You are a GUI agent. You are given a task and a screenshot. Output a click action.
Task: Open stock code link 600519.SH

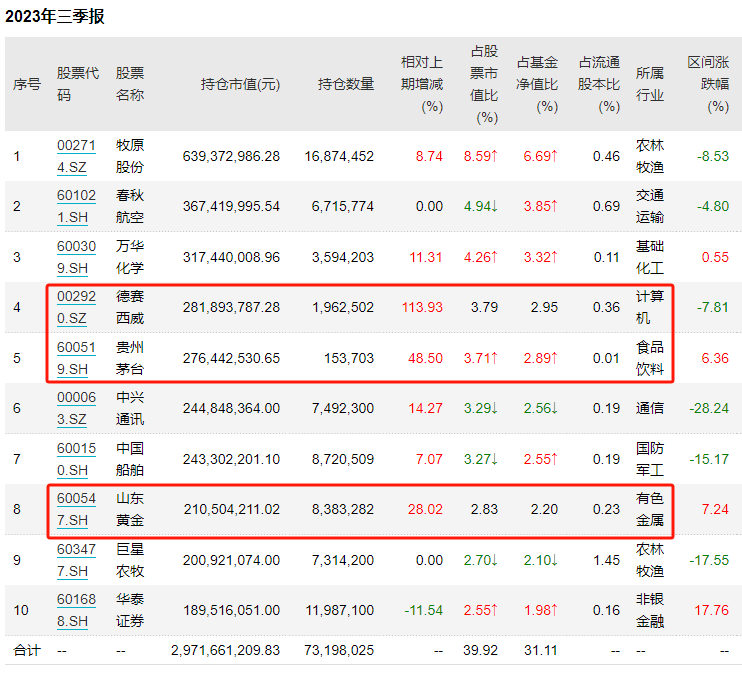pyautogui.click(x=76, y=358)
